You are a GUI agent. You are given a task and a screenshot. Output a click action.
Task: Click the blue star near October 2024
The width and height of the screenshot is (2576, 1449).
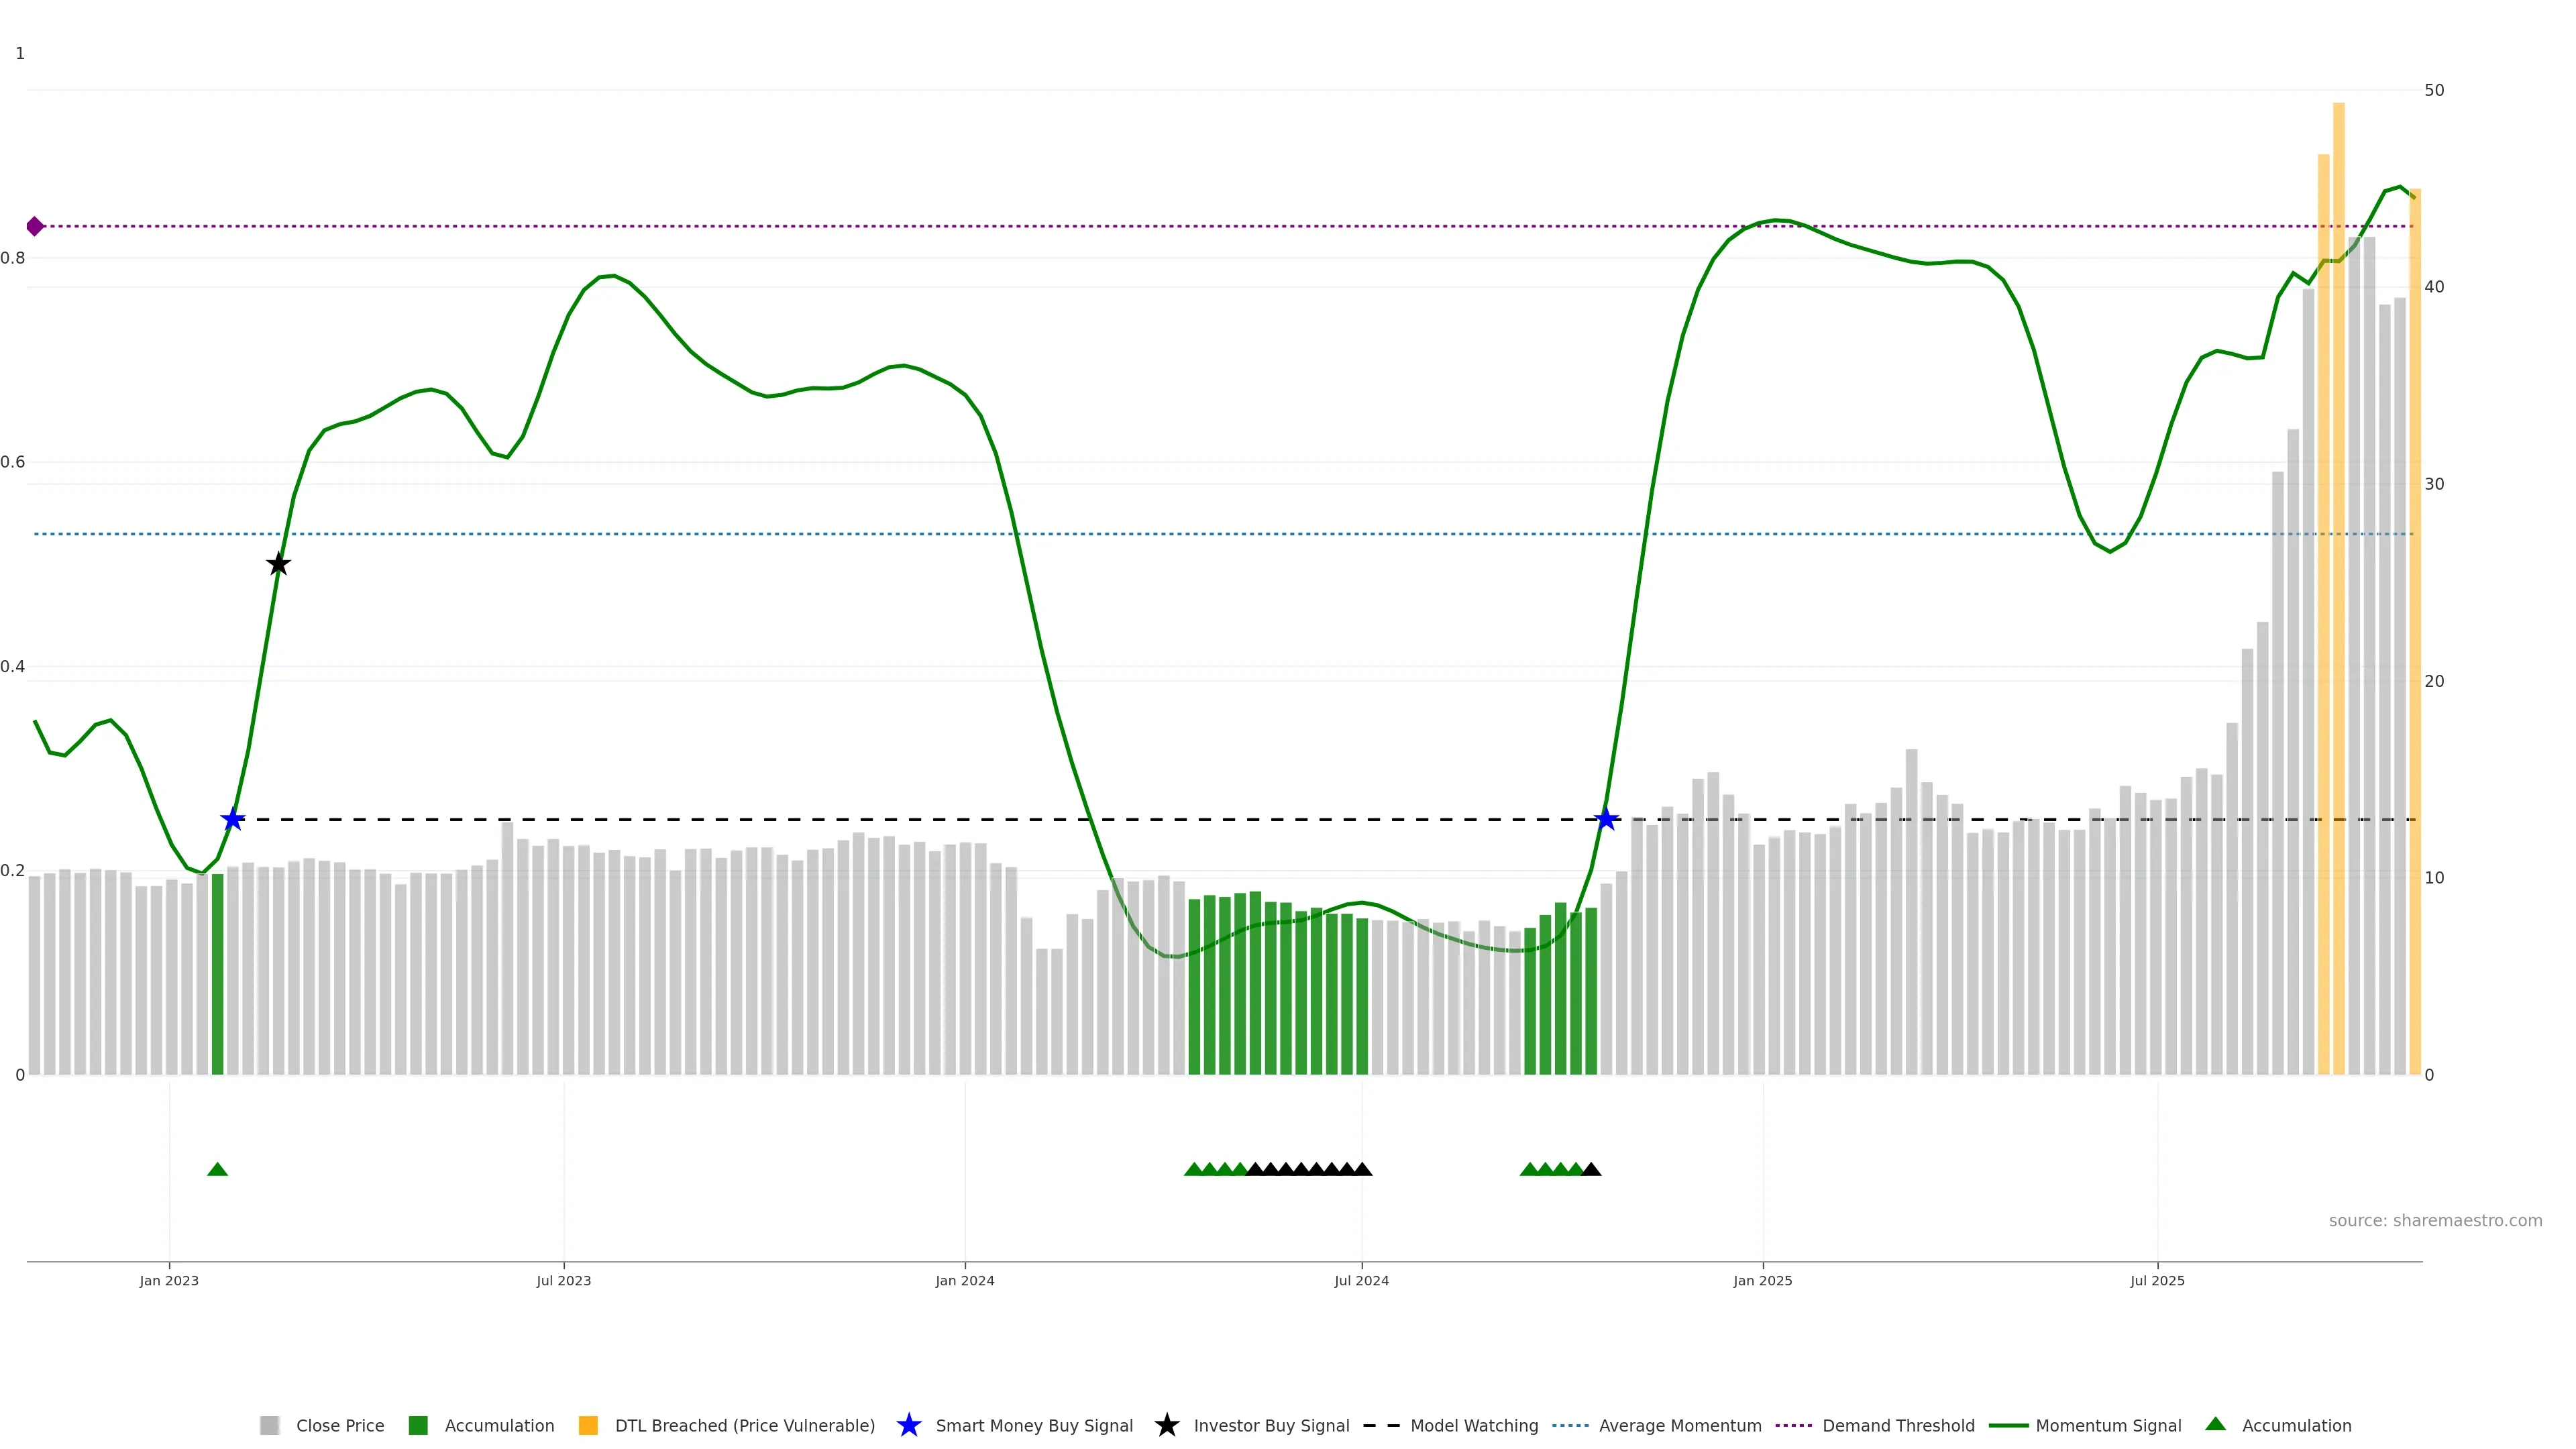pyautogui.click(x=1606, y=820)
